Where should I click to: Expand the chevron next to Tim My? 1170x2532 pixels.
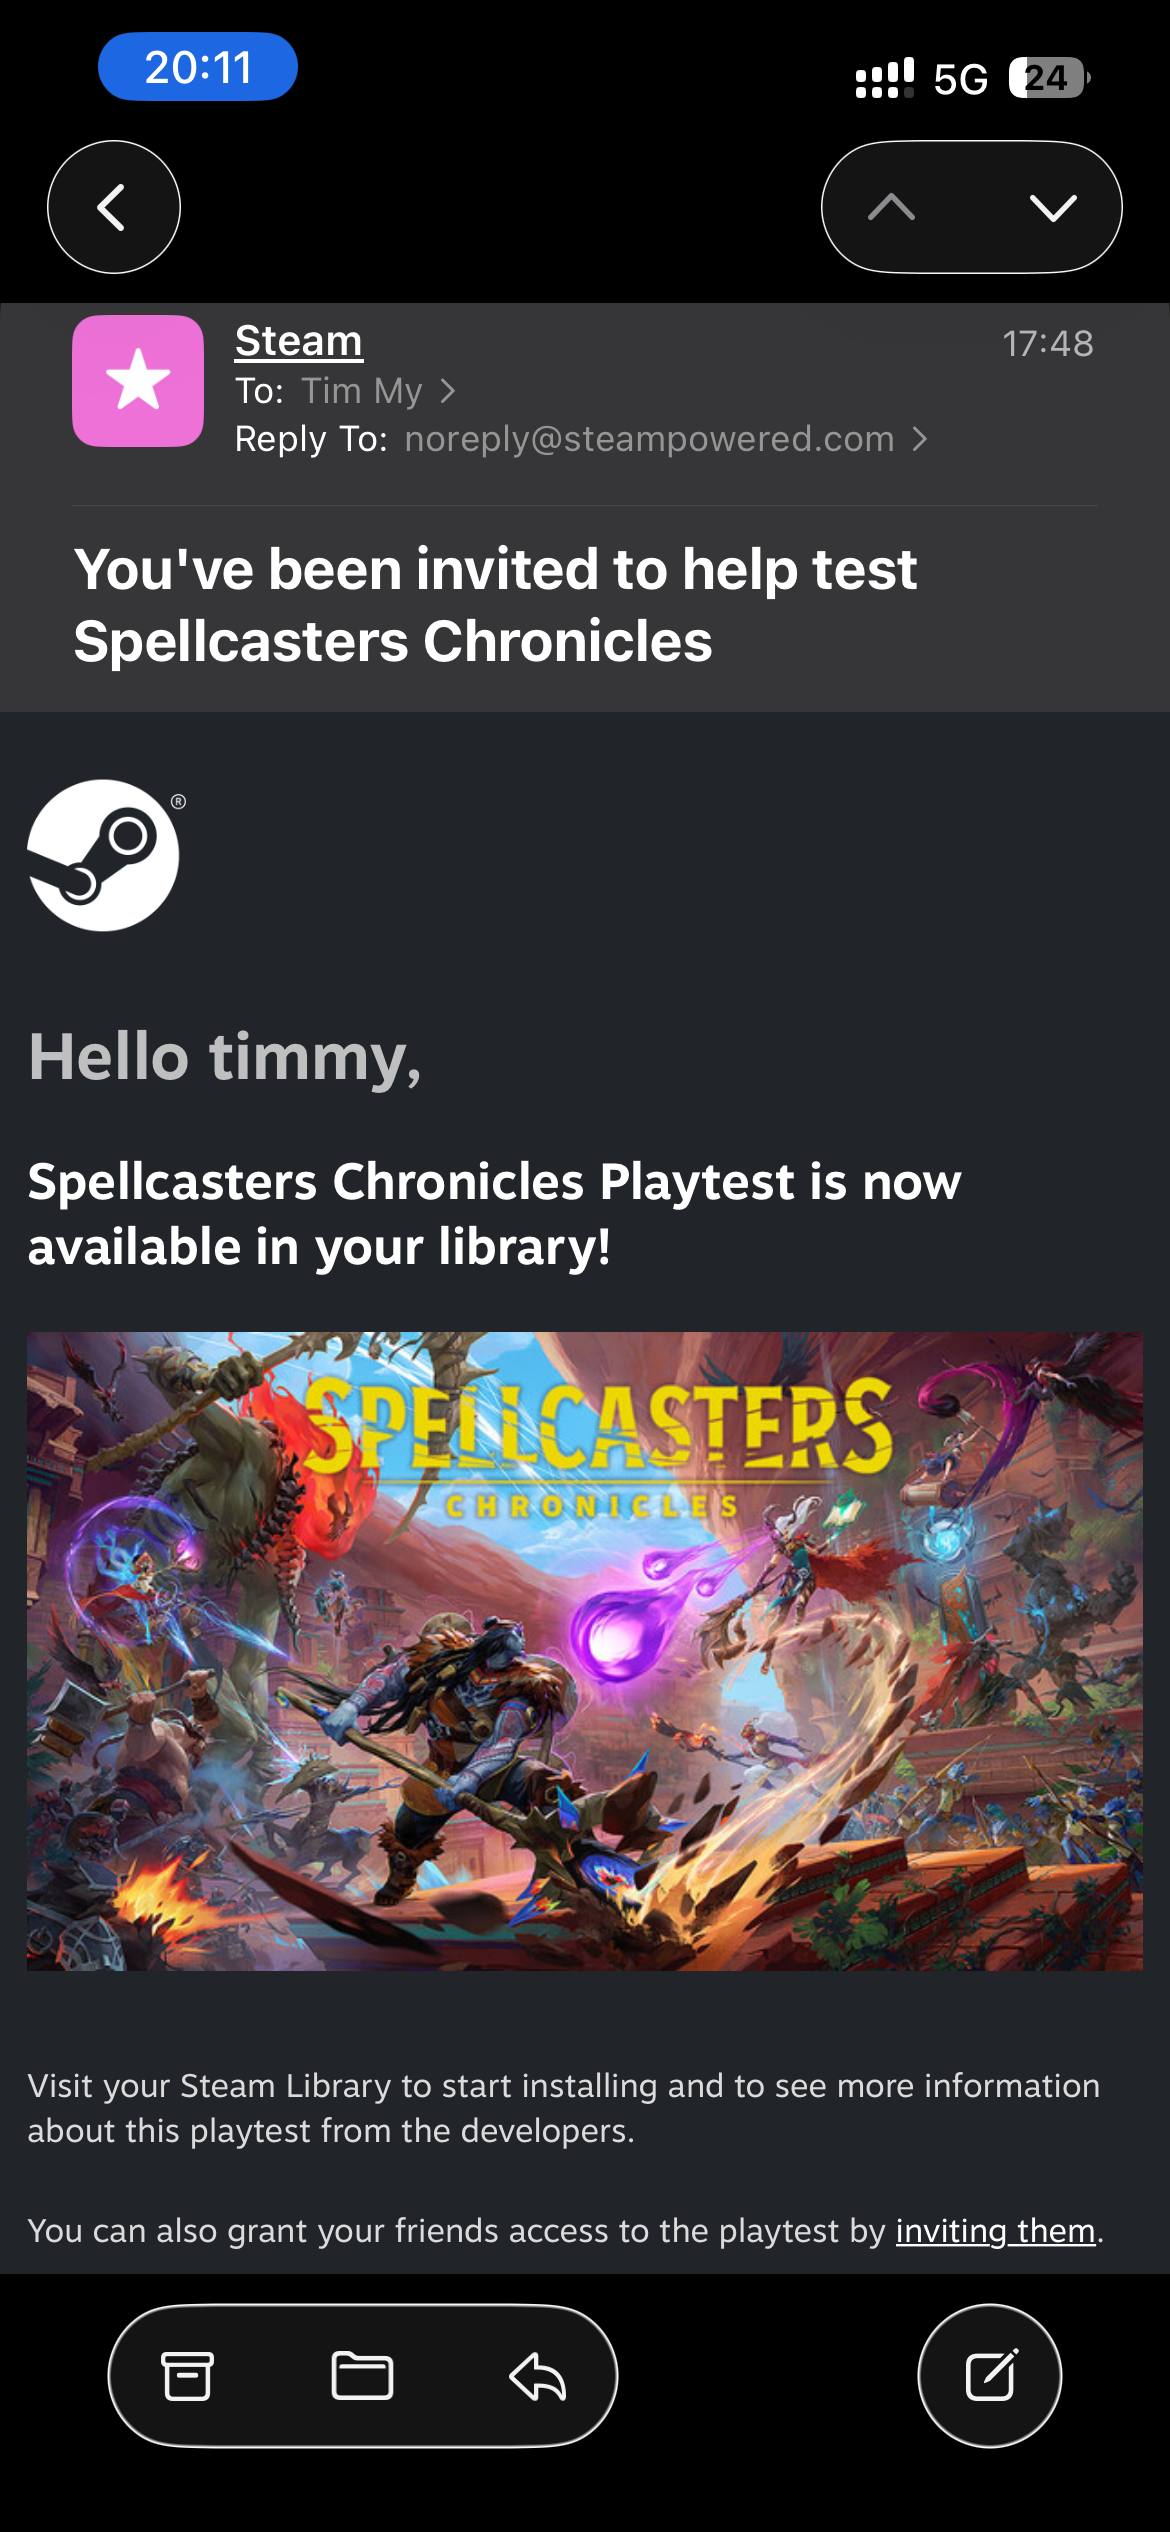447,391
